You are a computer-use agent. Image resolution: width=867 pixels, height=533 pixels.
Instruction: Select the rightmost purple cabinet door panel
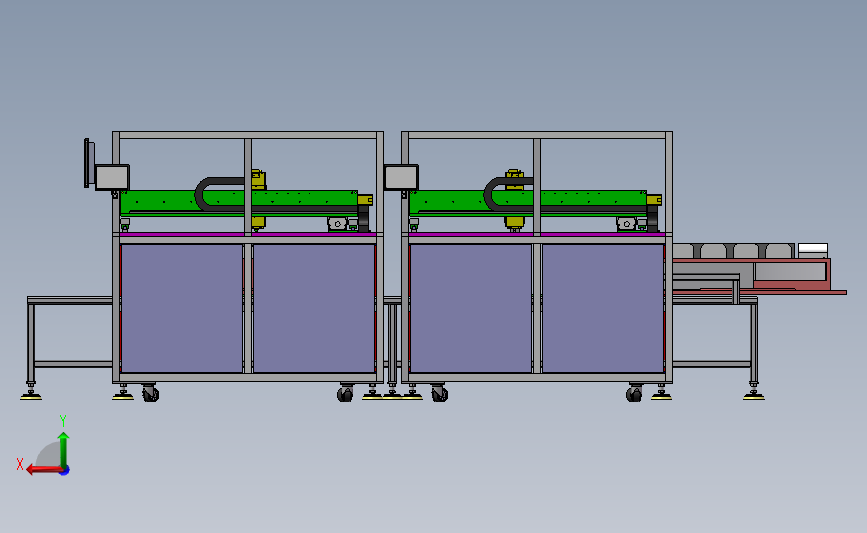(603, 309)
